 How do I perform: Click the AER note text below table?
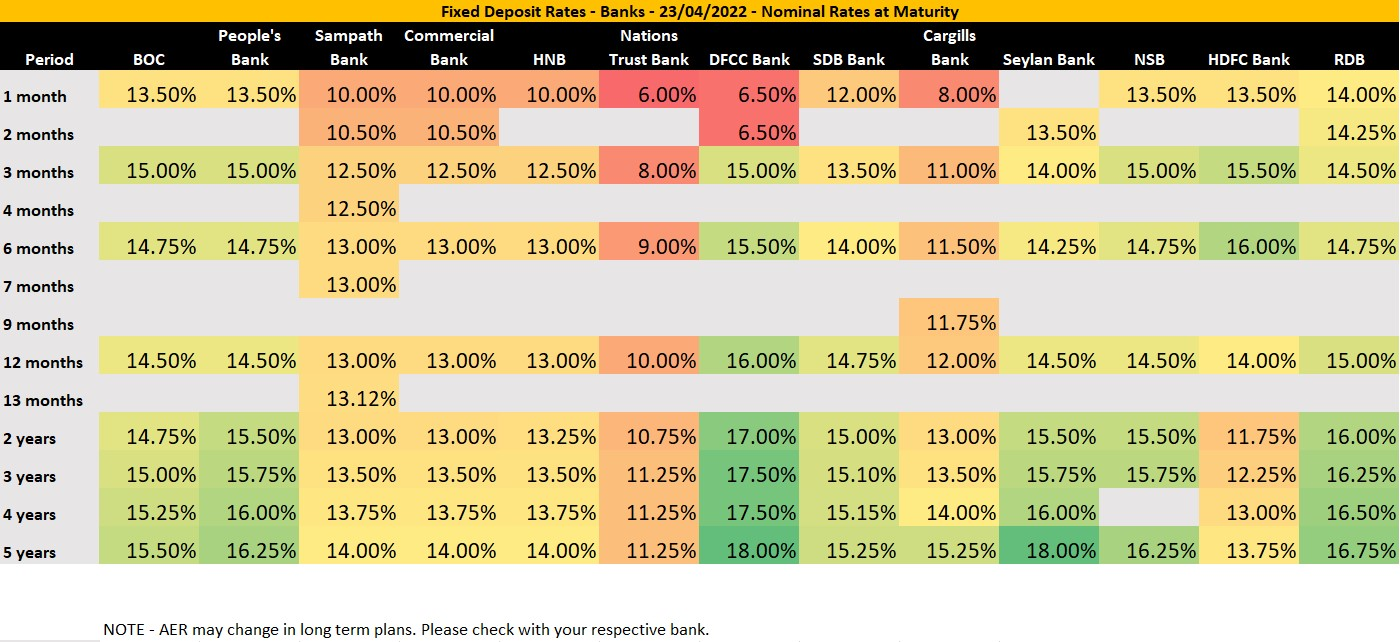(x=406, y=629)
